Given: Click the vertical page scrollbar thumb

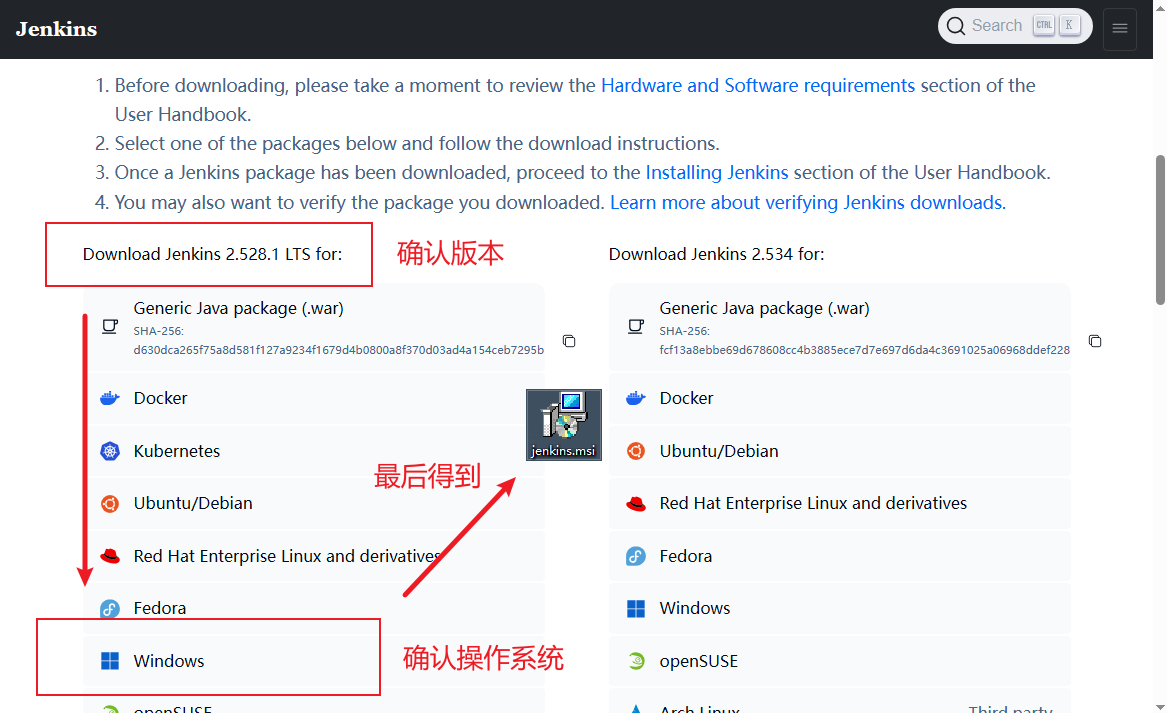Looking at the screenshot, I should point(1160,230).
